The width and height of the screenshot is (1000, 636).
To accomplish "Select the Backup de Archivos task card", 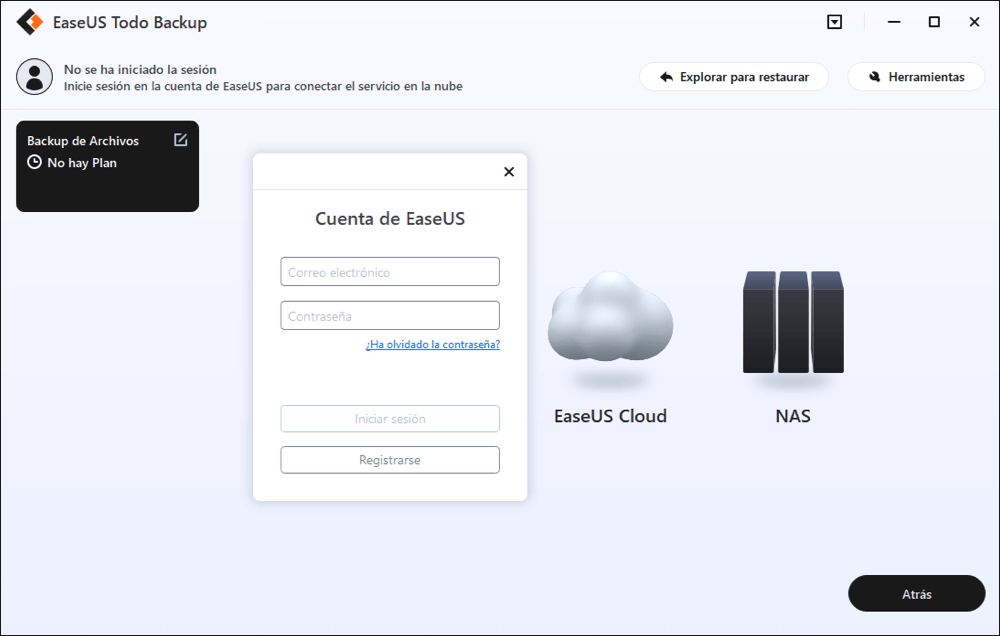I will [107, 166].
